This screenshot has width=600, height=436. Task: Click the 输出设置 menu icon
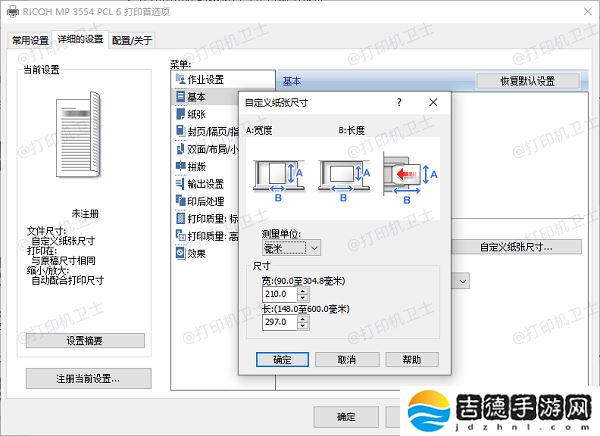180,184
